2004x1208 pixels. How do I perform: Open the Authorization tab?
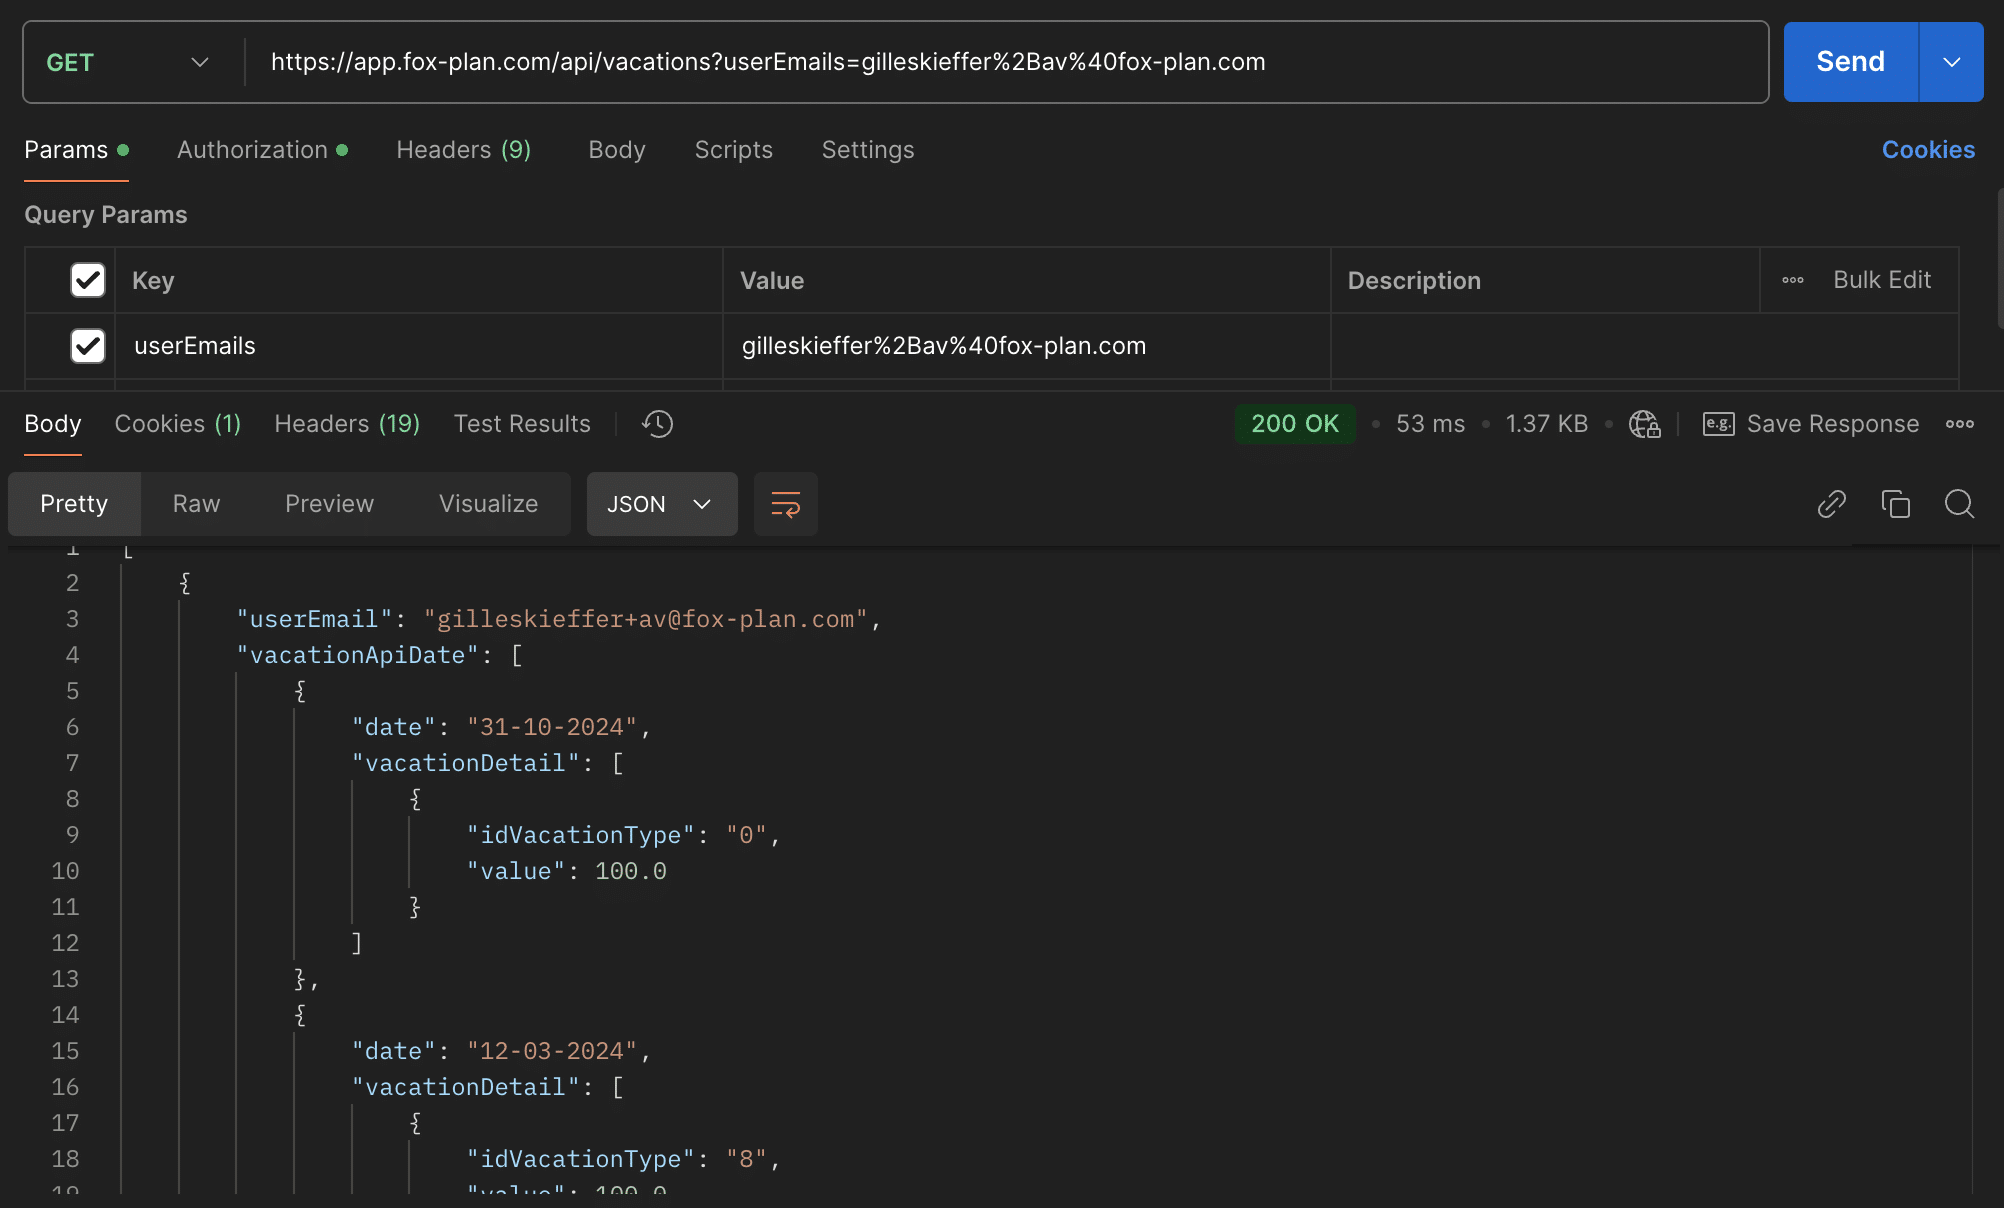pos(262,150)
